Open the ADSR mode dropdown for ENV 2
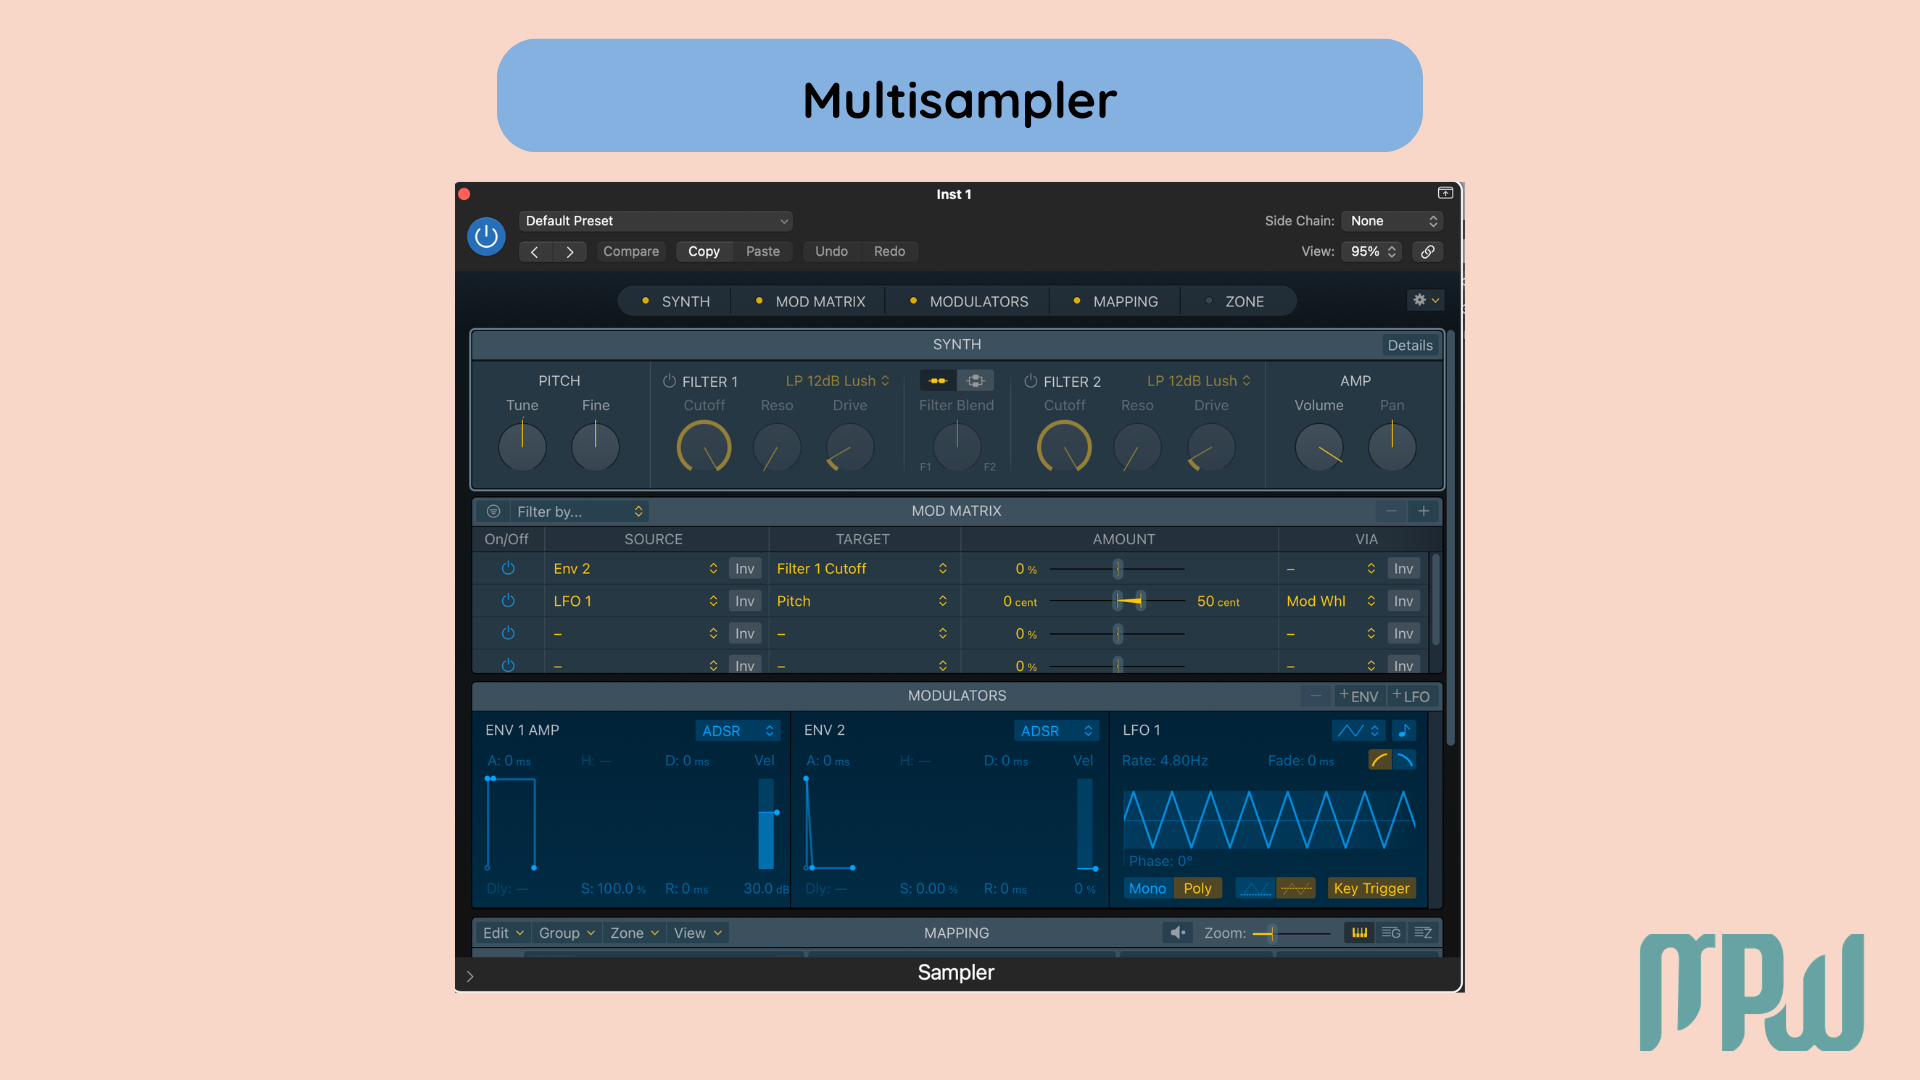This screenshot has height=1080, width=1920. click(x=1056, y=730)
